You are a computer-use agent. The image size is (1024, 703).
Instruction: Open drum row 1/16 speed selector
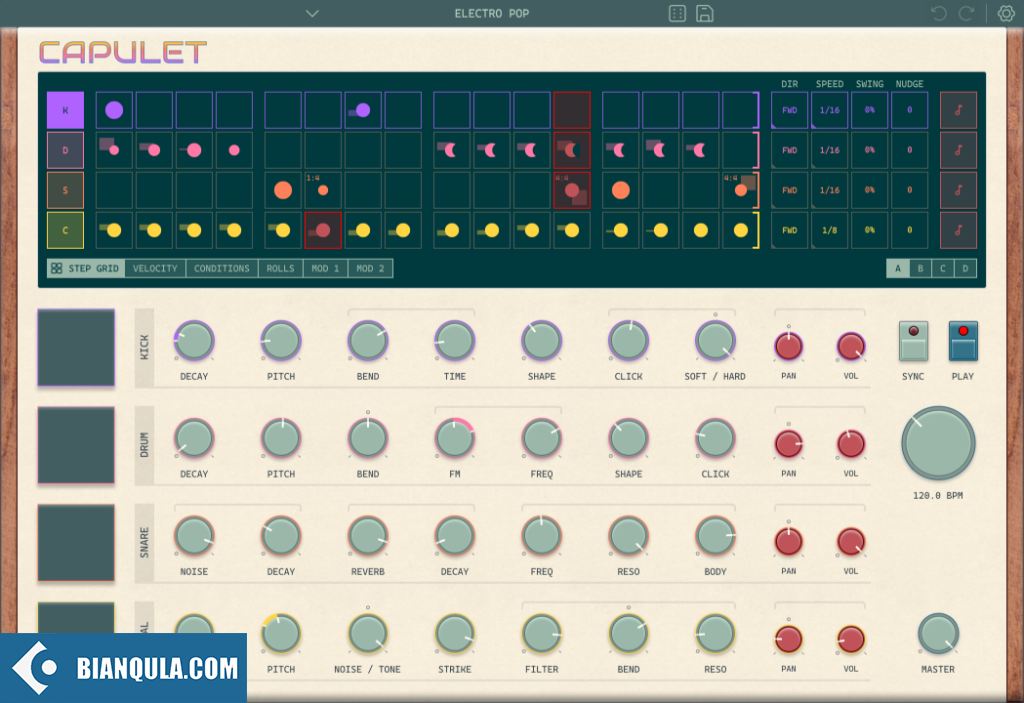tap(829, 150)
